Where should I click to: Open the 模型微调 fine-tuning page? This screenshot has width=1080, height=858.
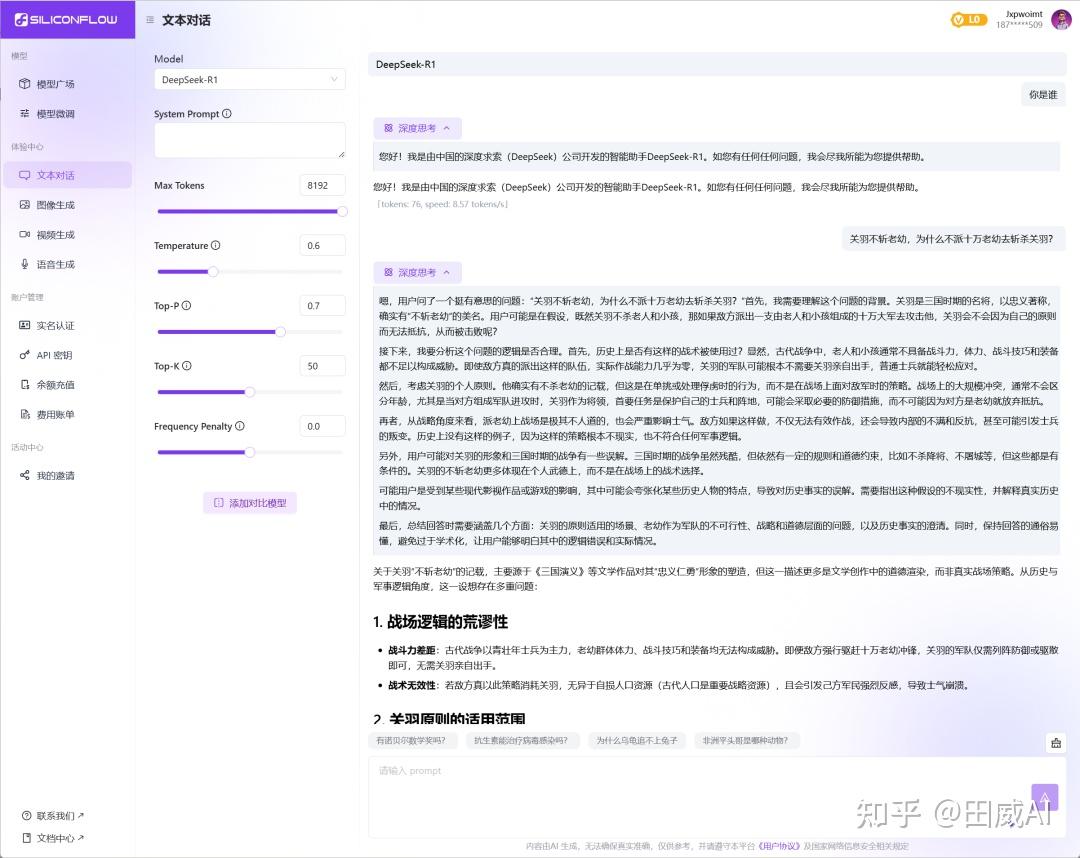[57, 113]
